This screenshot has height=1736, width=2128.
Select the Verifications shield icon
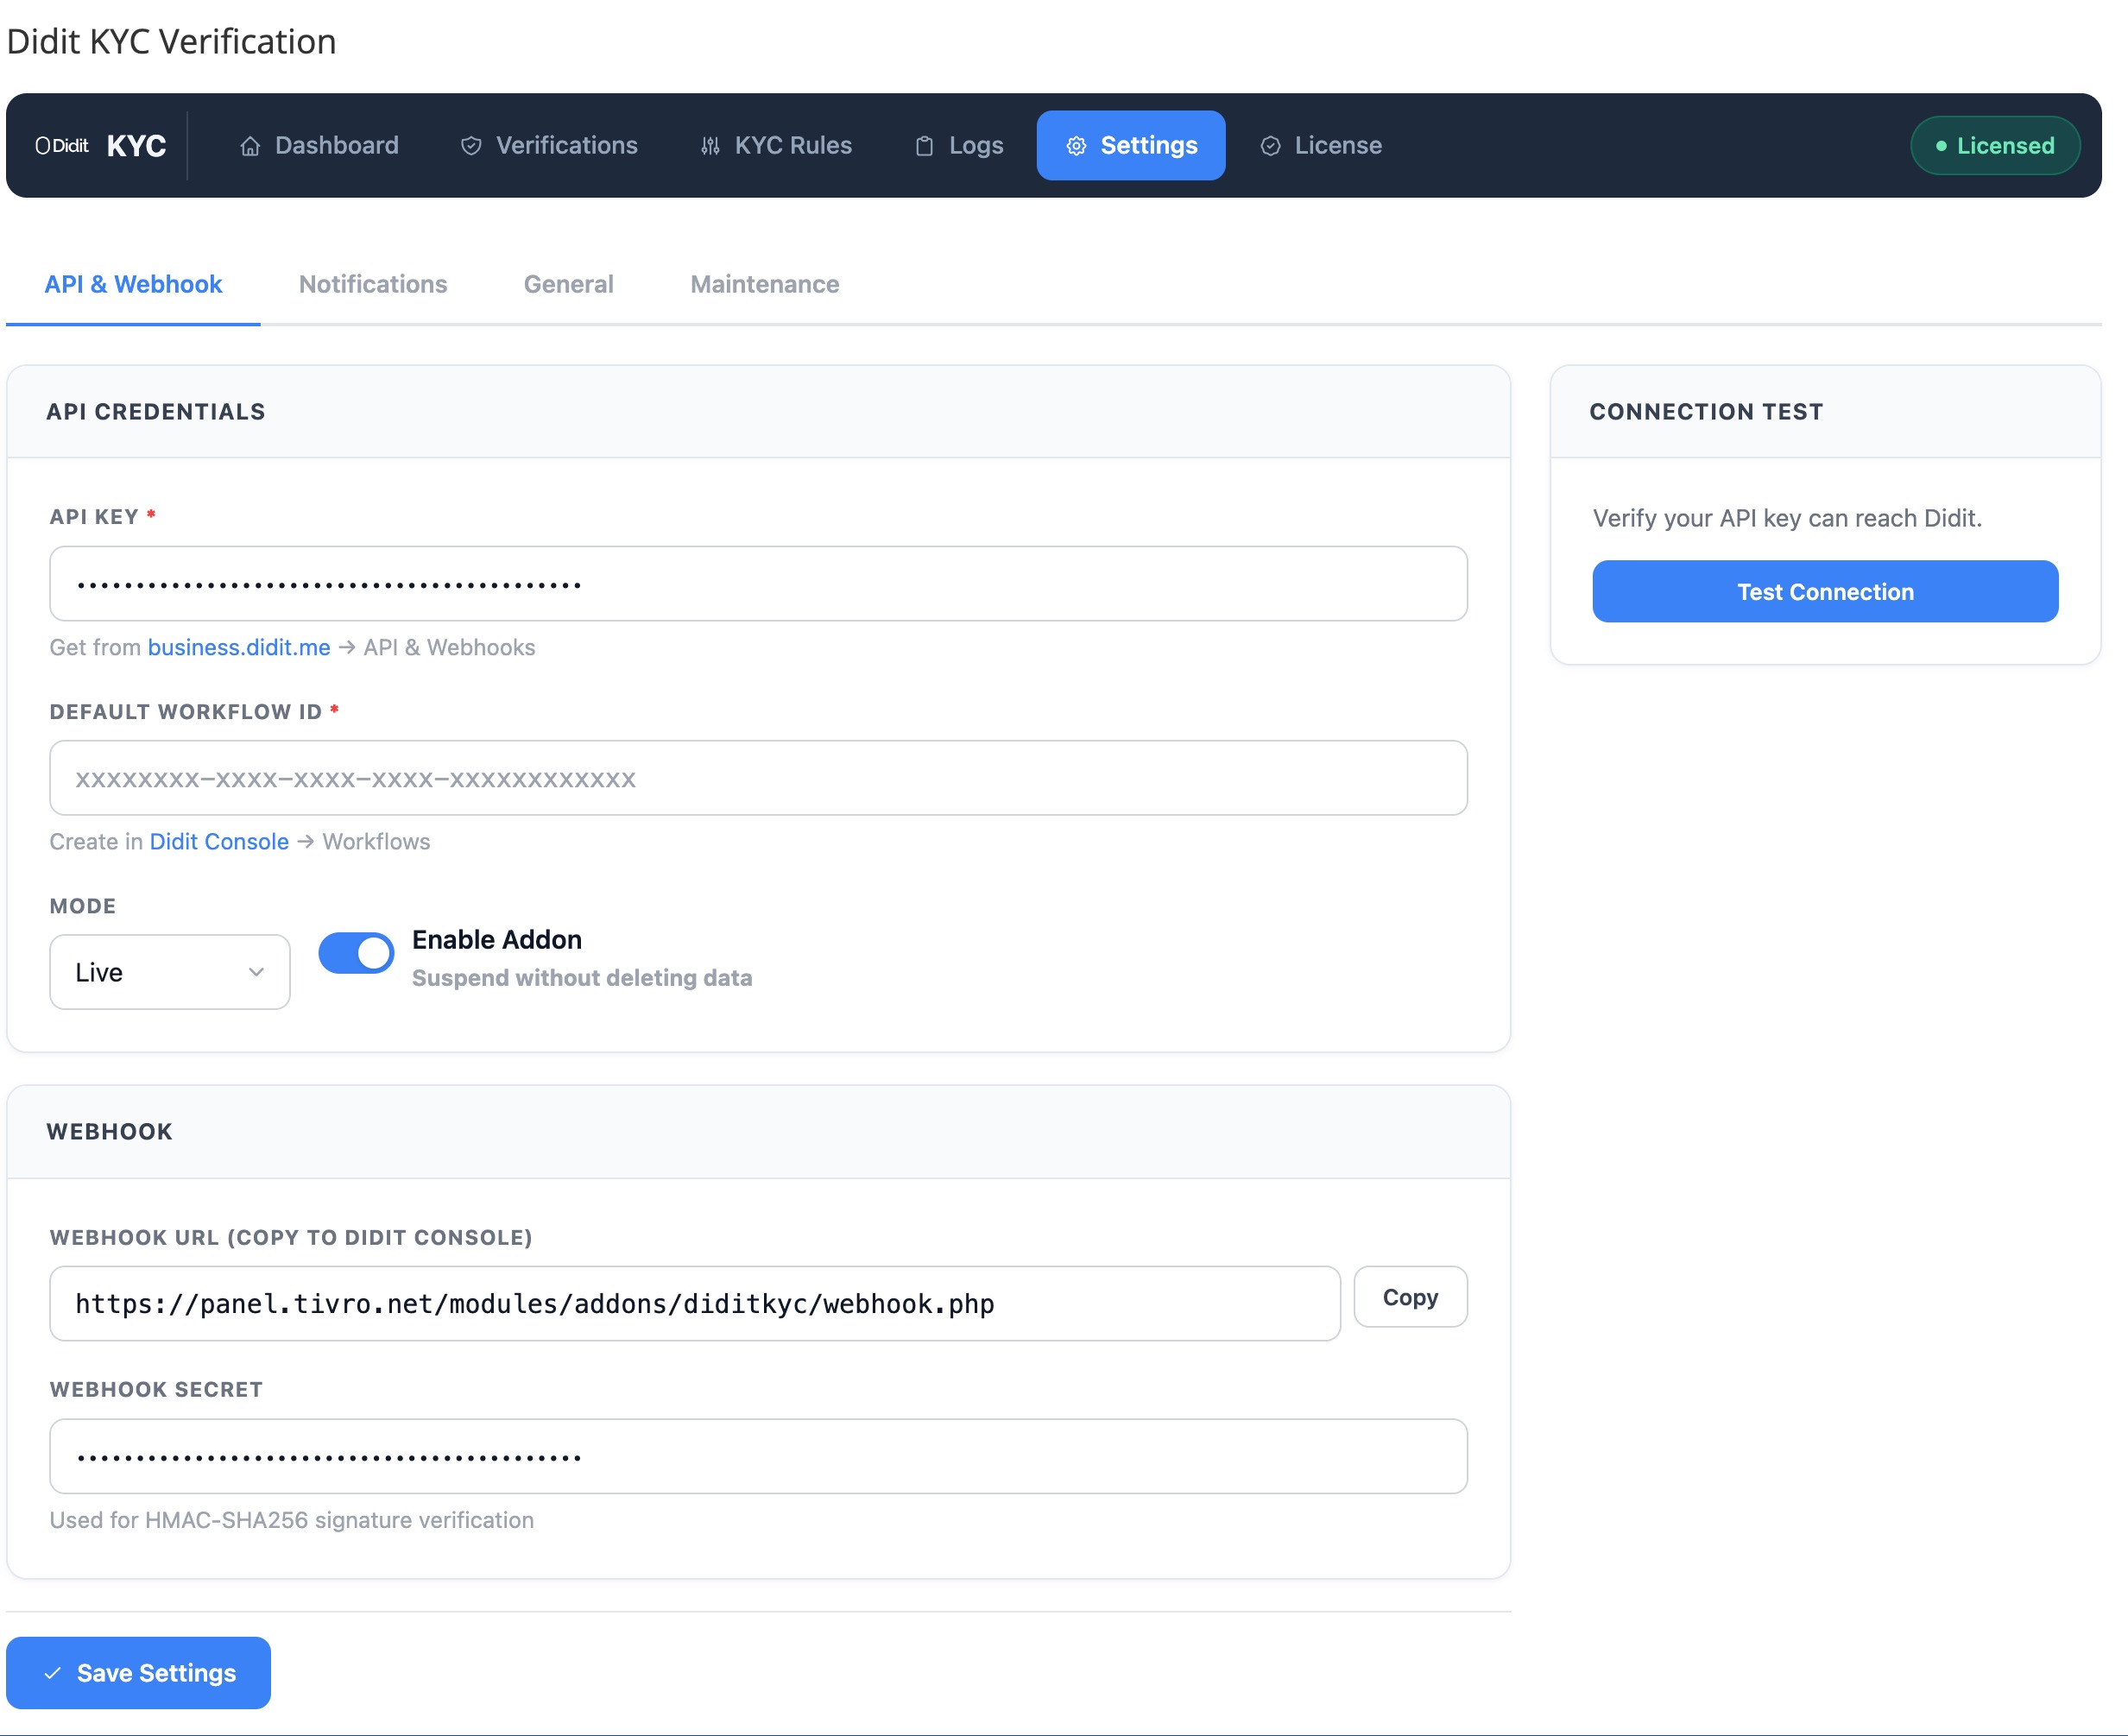[471, 145]
